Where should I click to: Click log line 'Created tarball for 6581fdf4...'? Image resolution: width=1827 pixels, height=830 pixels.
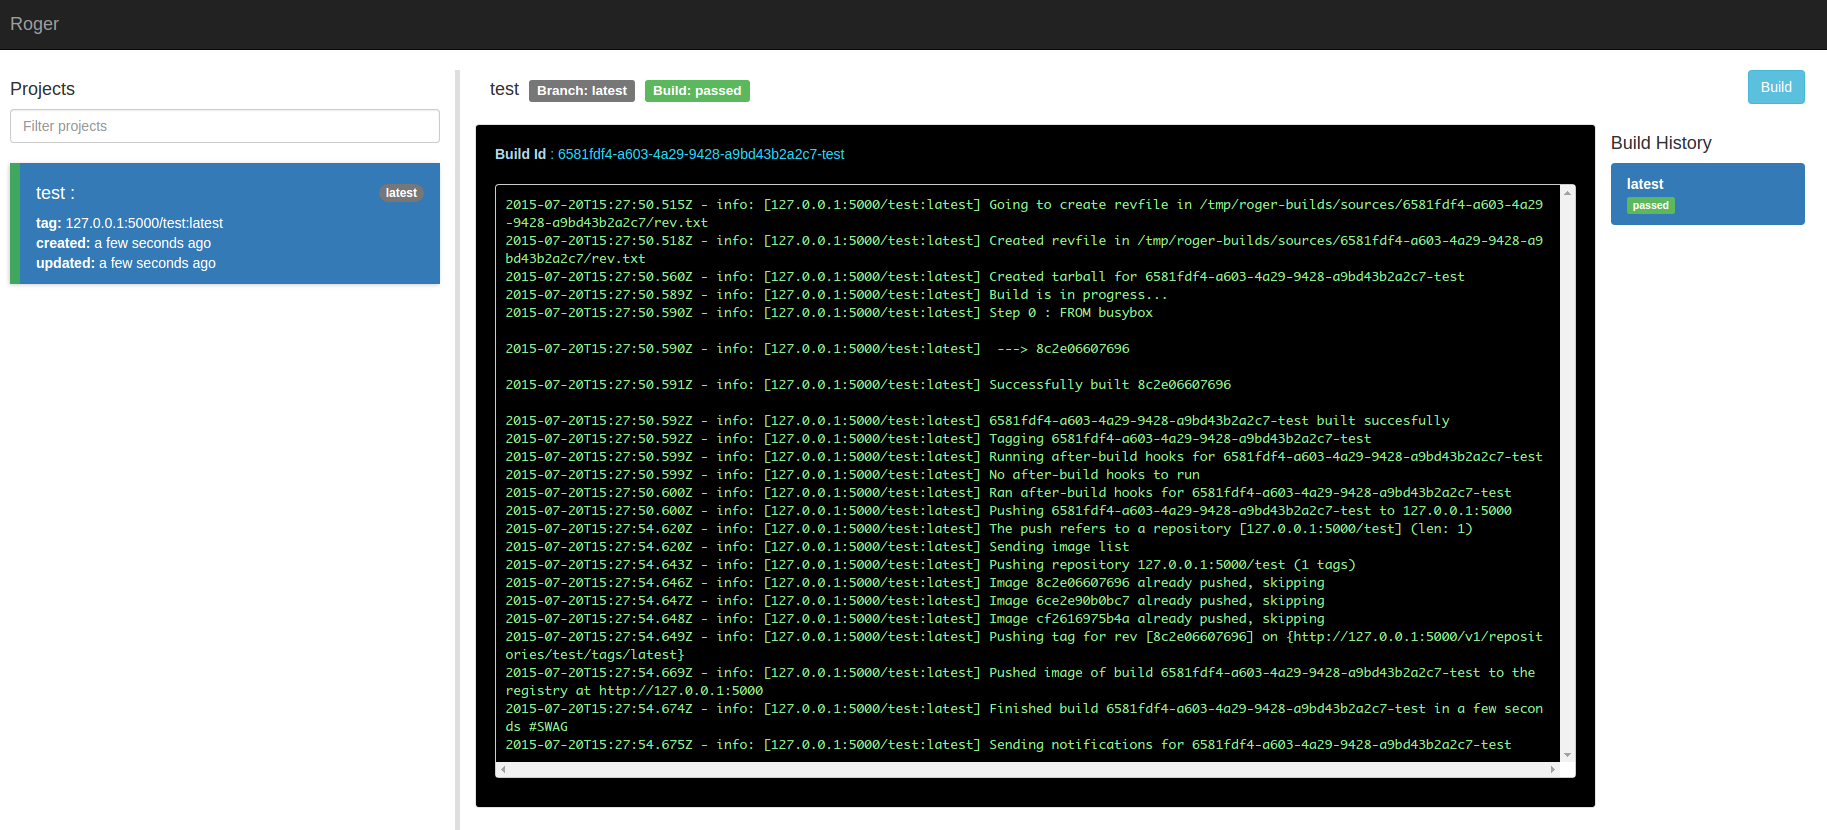coord(985,277)
